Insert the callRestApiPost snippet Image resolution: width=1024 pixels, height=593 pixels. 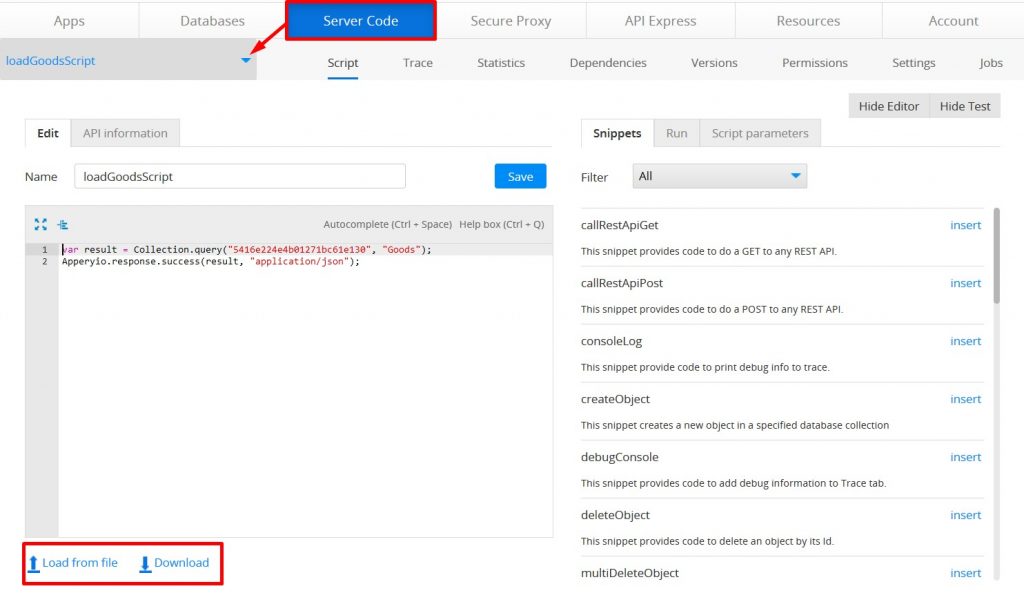point(965,283)
